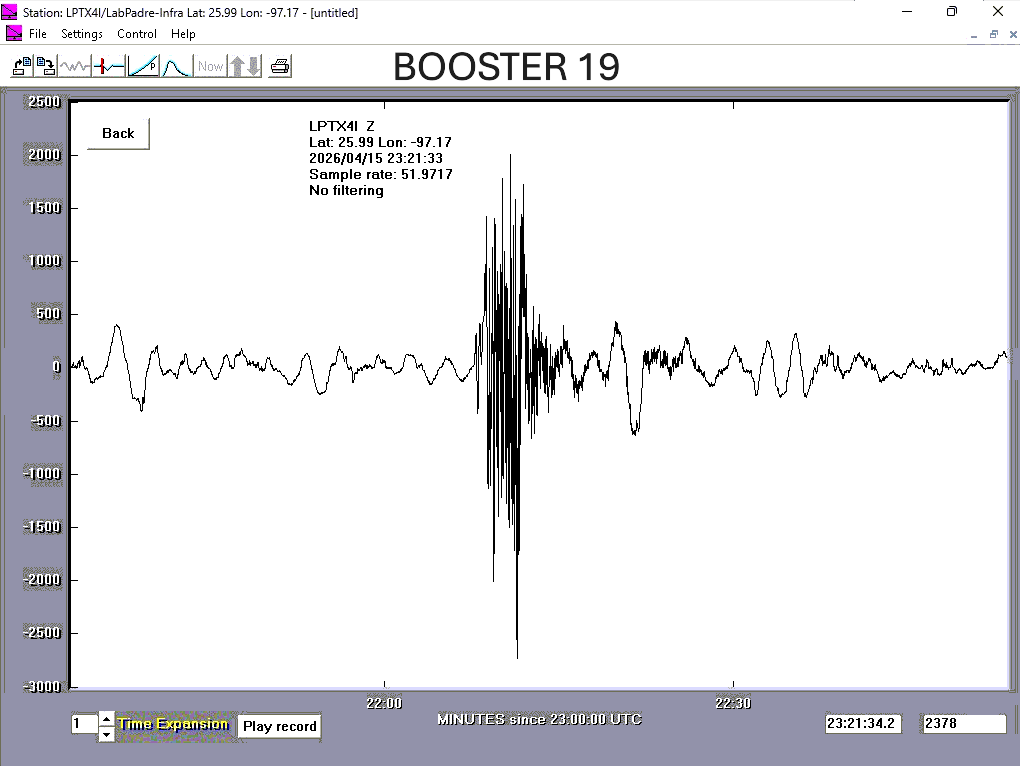Restore the inner document window
The image size is (1020, 766).
click(x=993, y=34)
